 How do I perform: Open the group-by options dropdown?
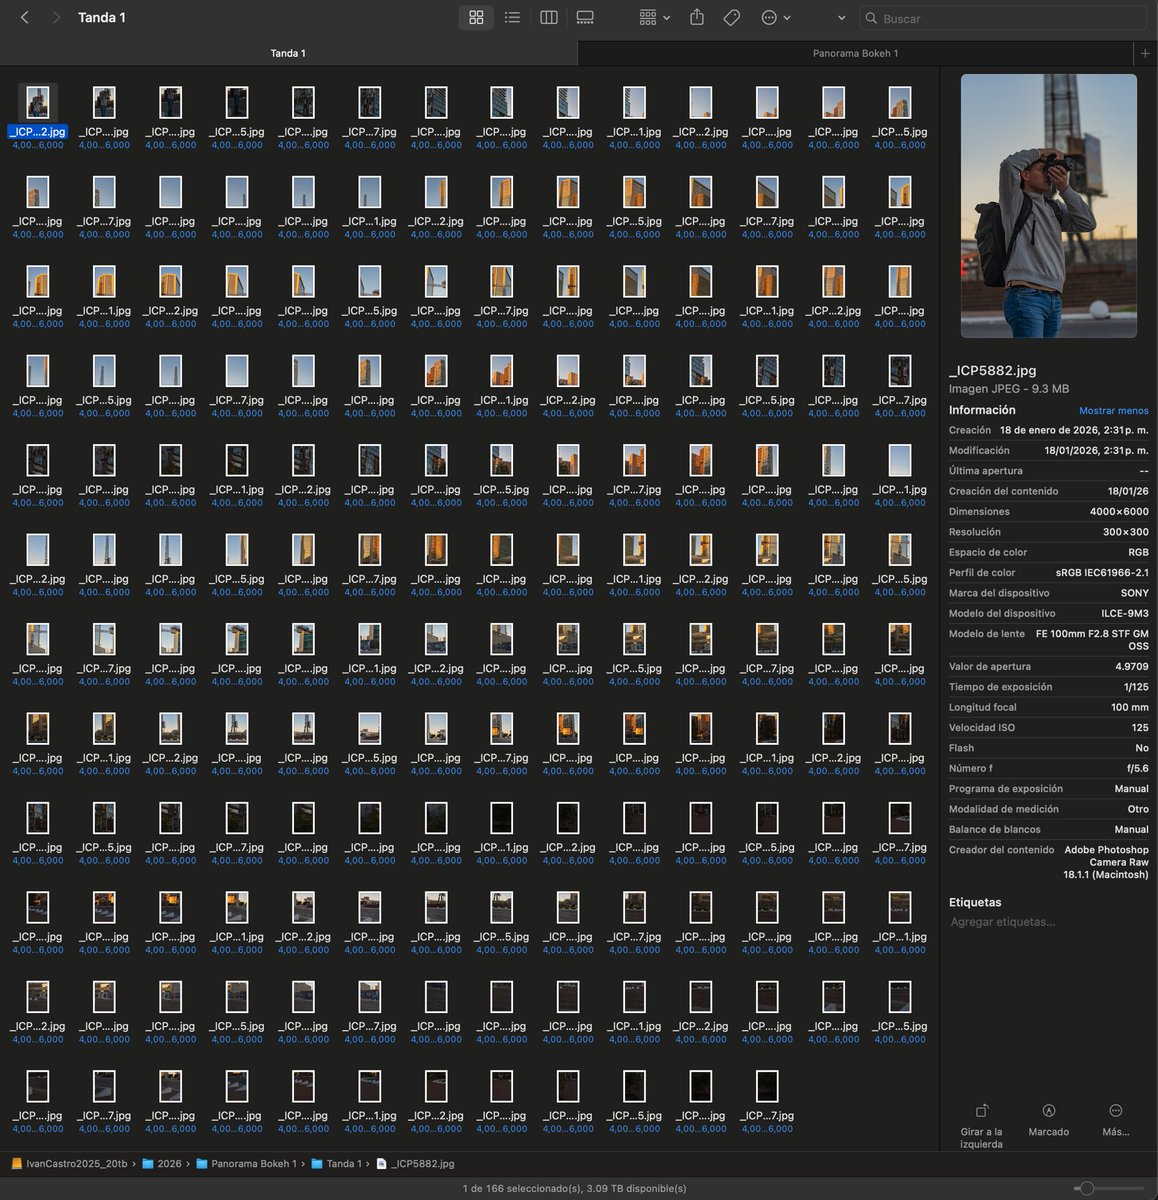coord(654,17)
